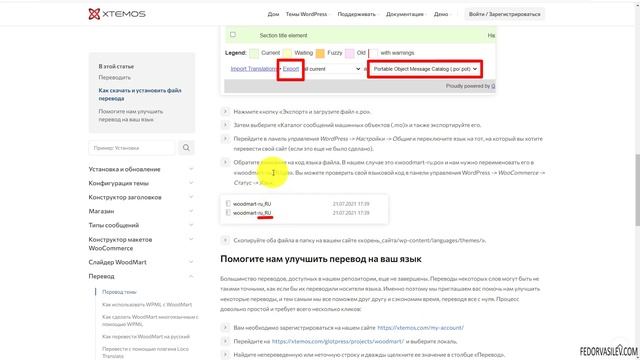
Task: Open Как сделать WoodMart многоязычным article
Action: [x=150, y=320]
